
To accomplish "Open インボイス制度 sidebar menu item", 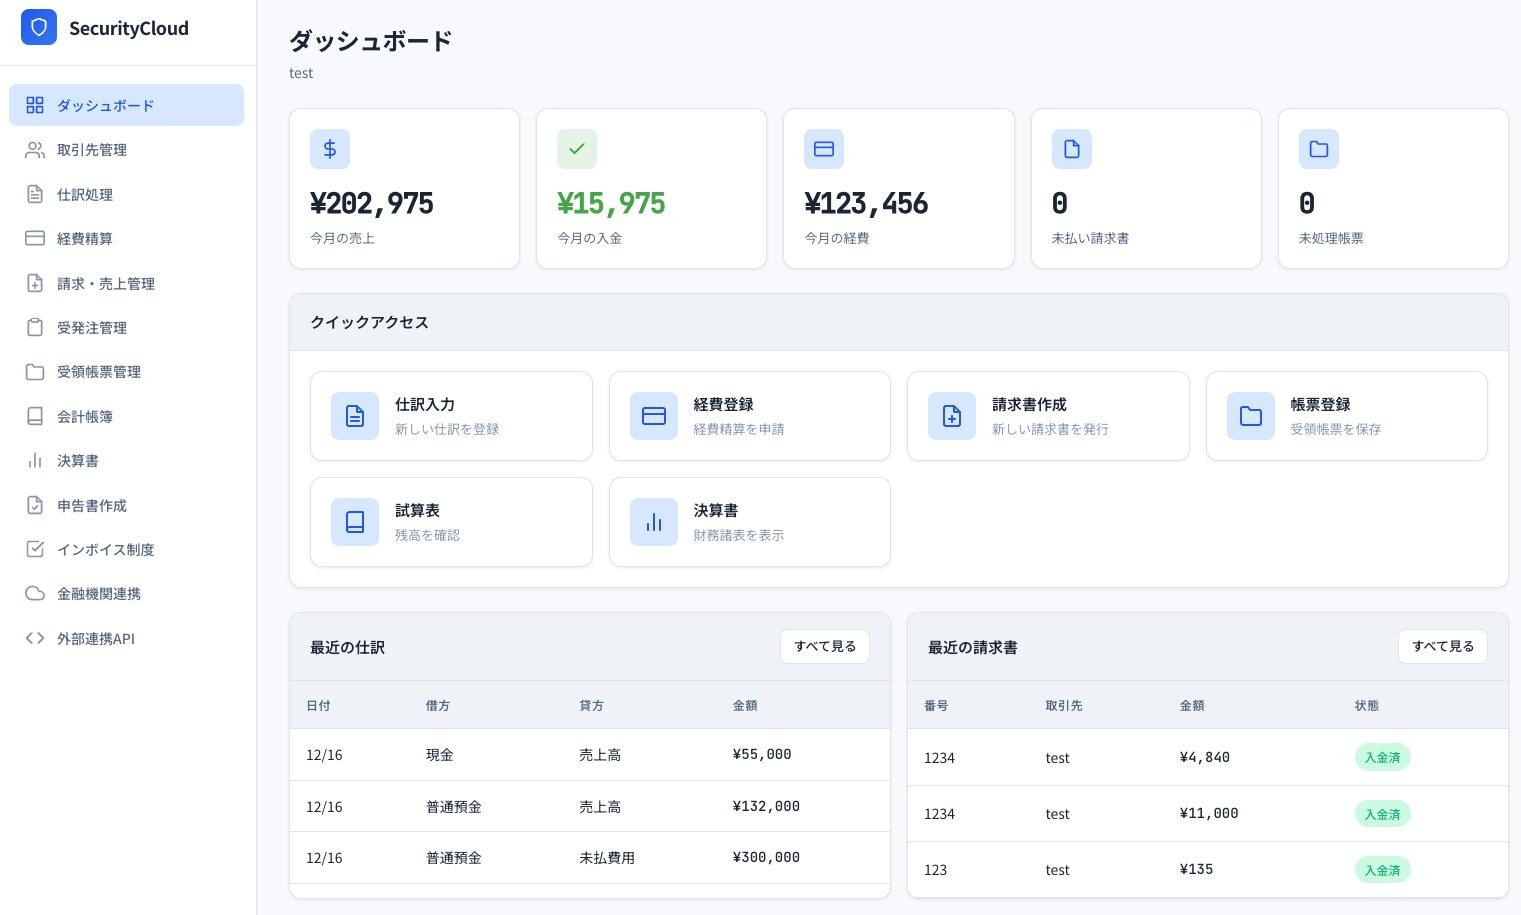I will [105, 549].
